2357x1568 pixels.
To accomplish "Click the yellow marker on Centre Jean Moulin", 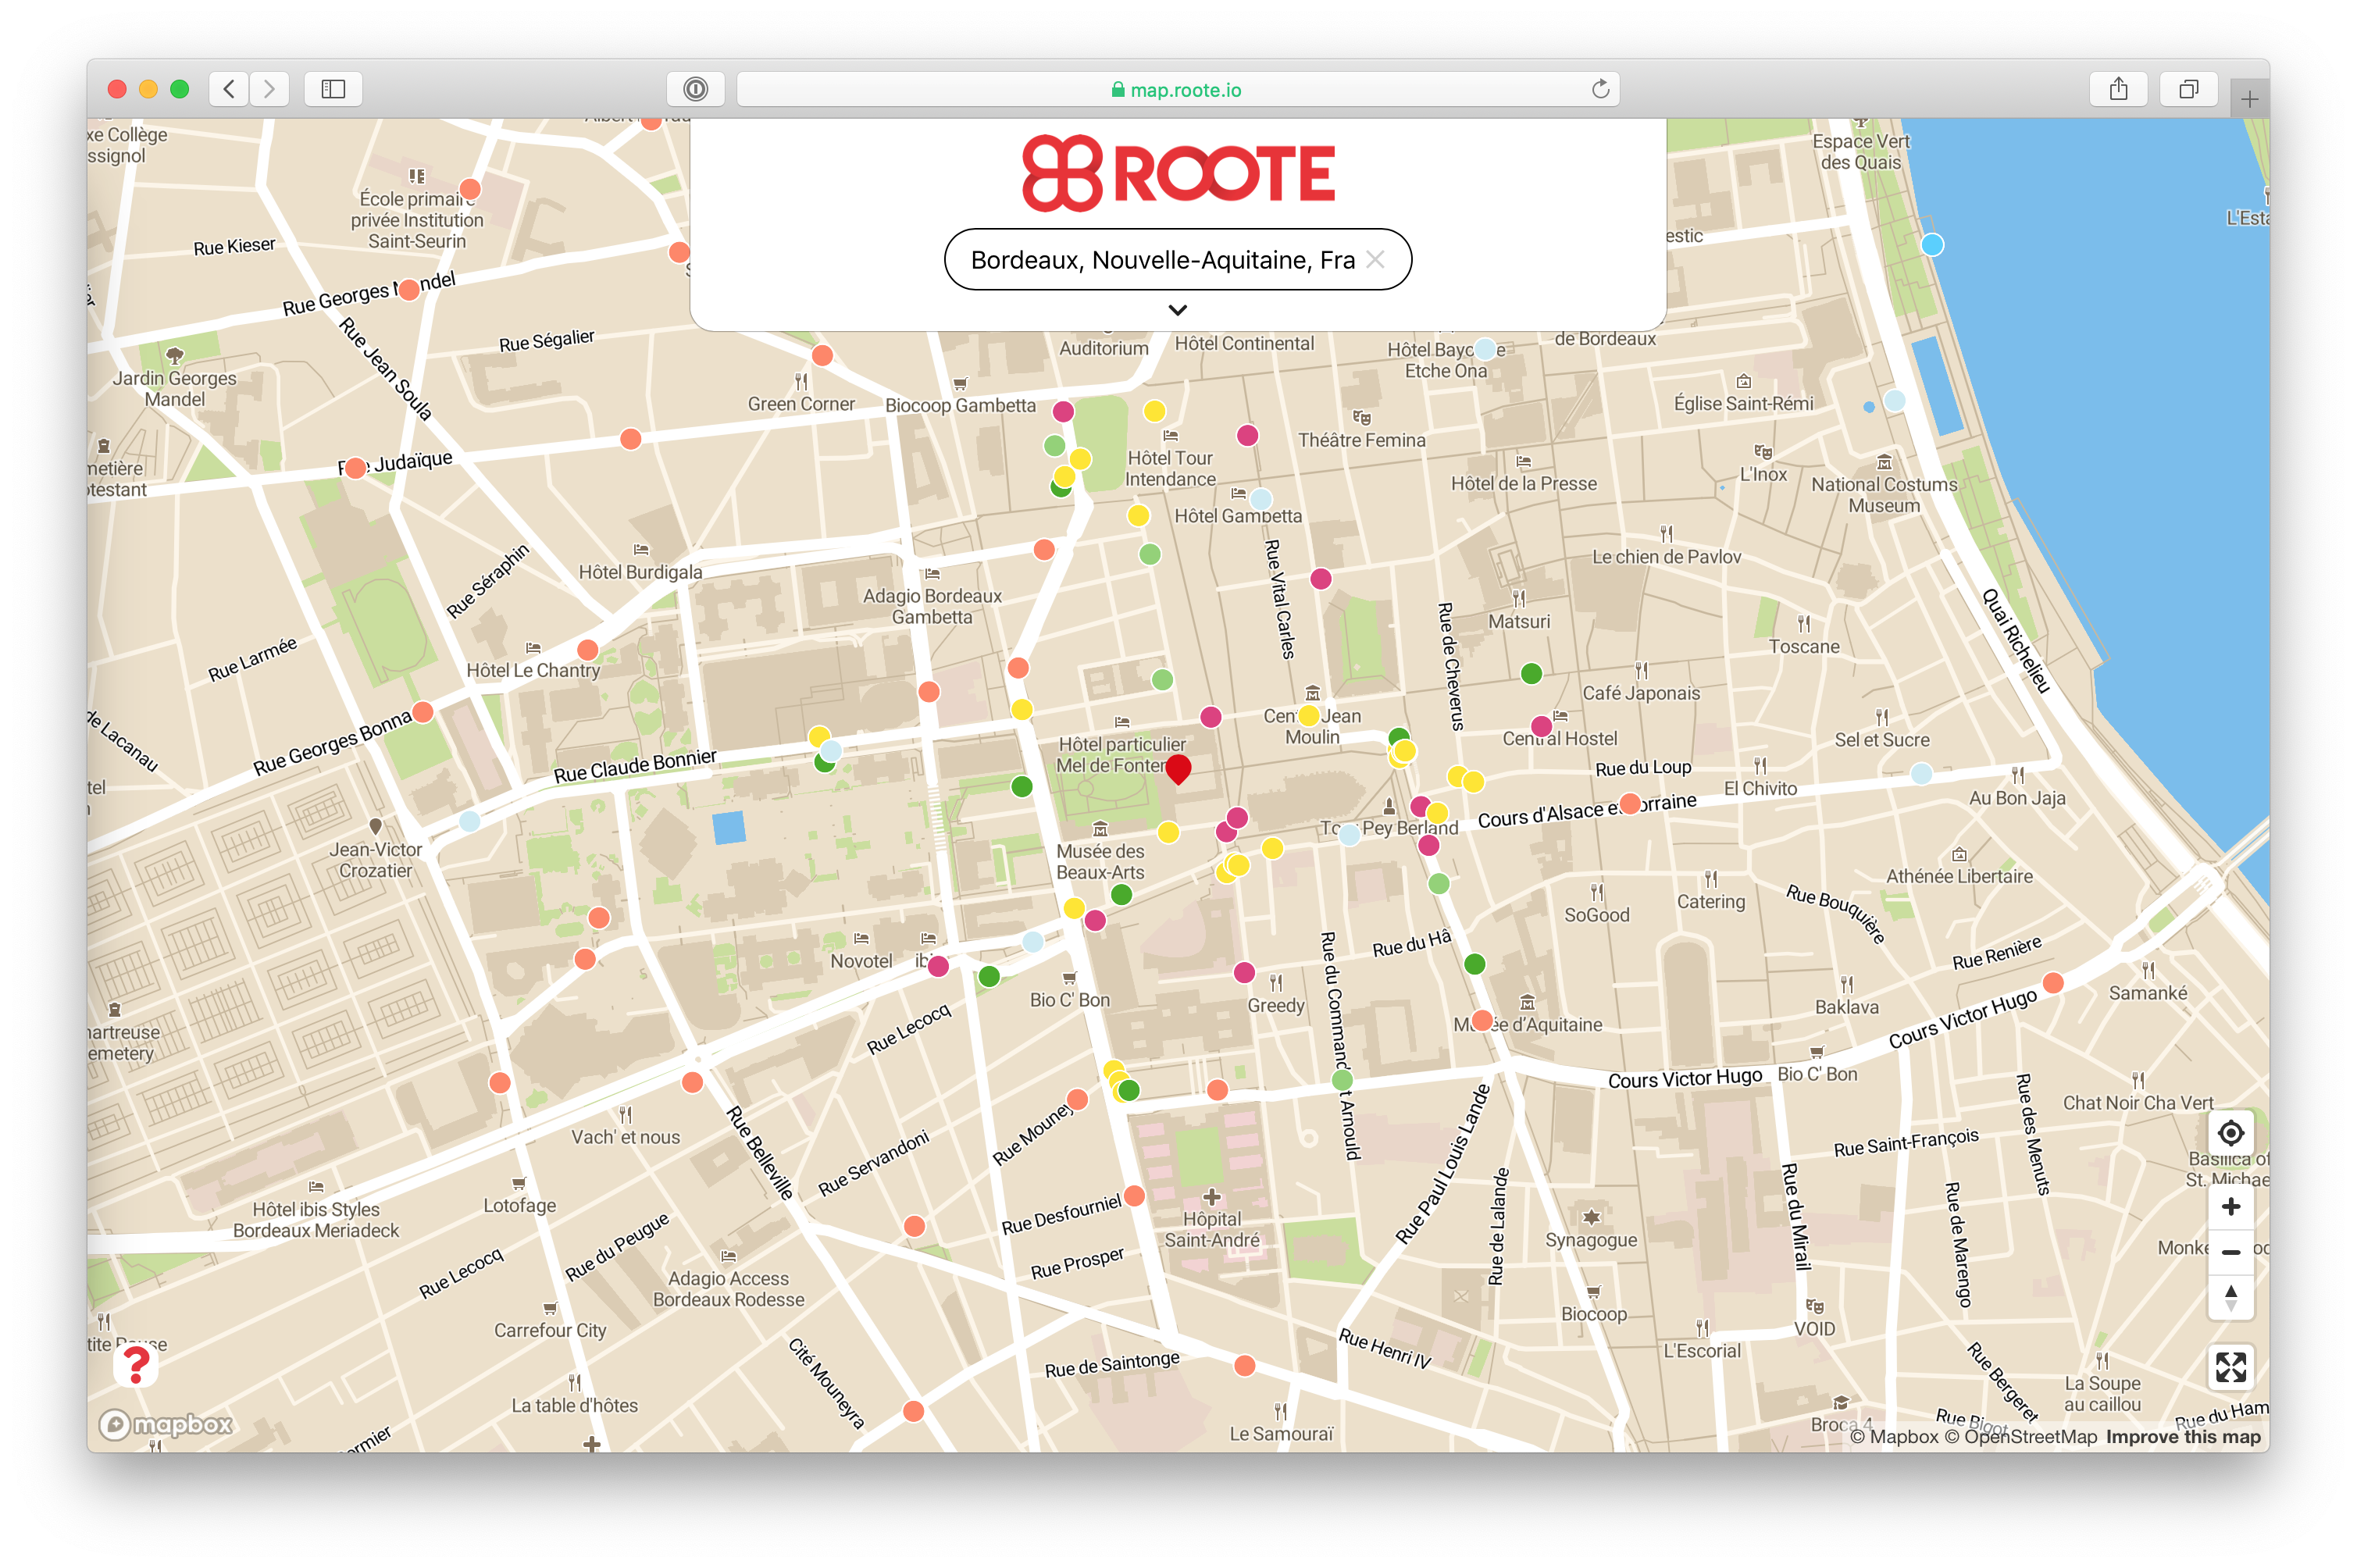I will point(1308,715).
